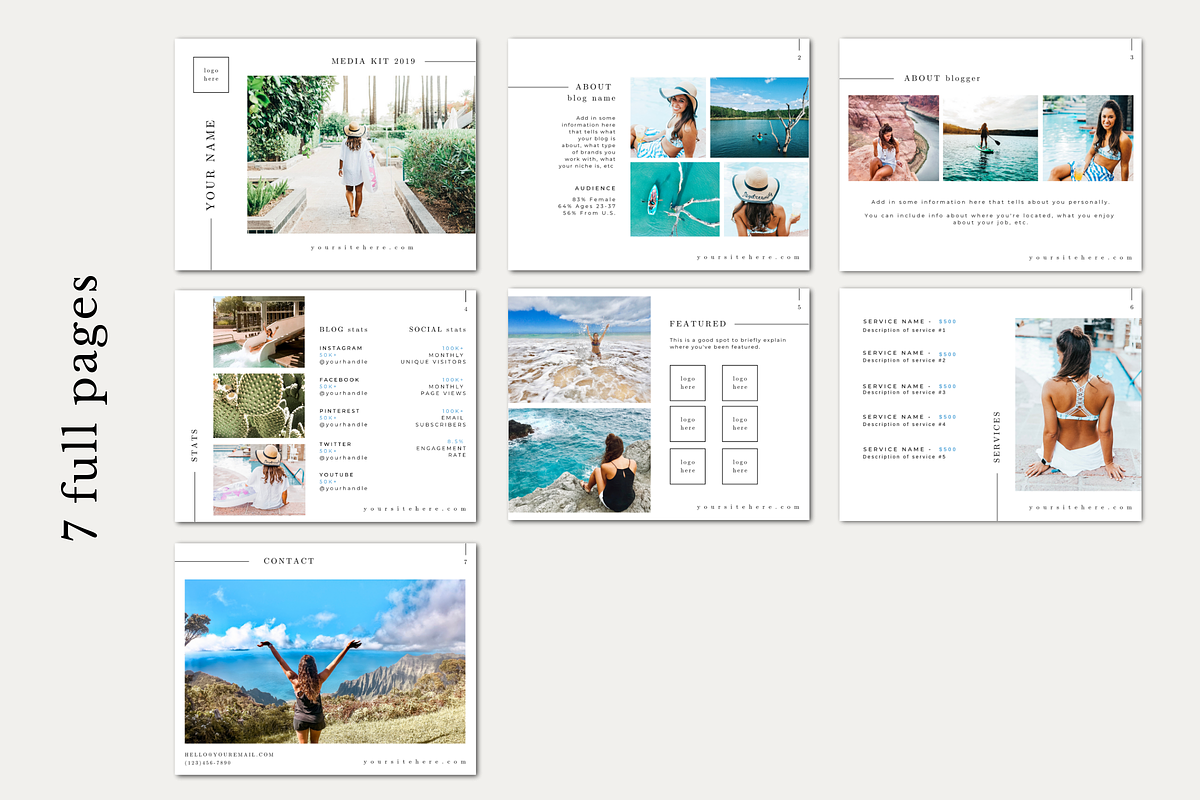Click the vertical "YOUR NAME" text

[x=210, y=165]
